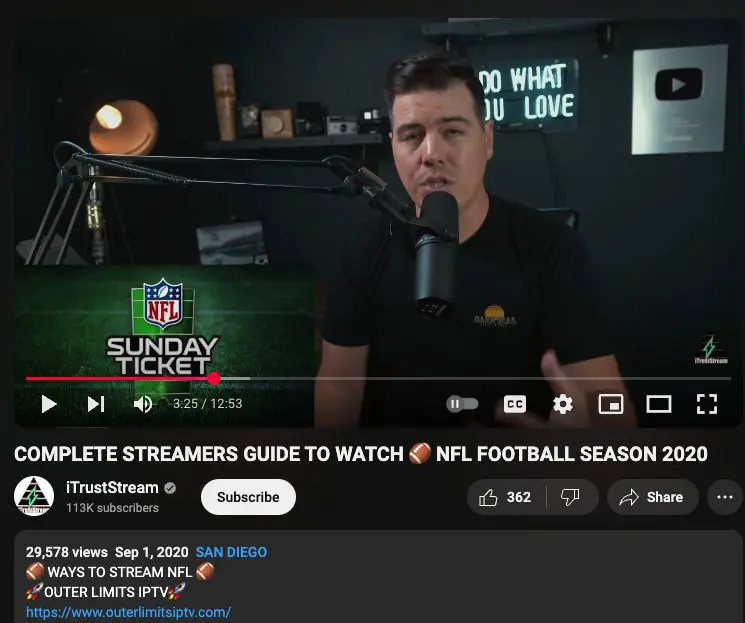
Task: Subscribe to the iTrustStream channel
Action: tap(248, 497)
